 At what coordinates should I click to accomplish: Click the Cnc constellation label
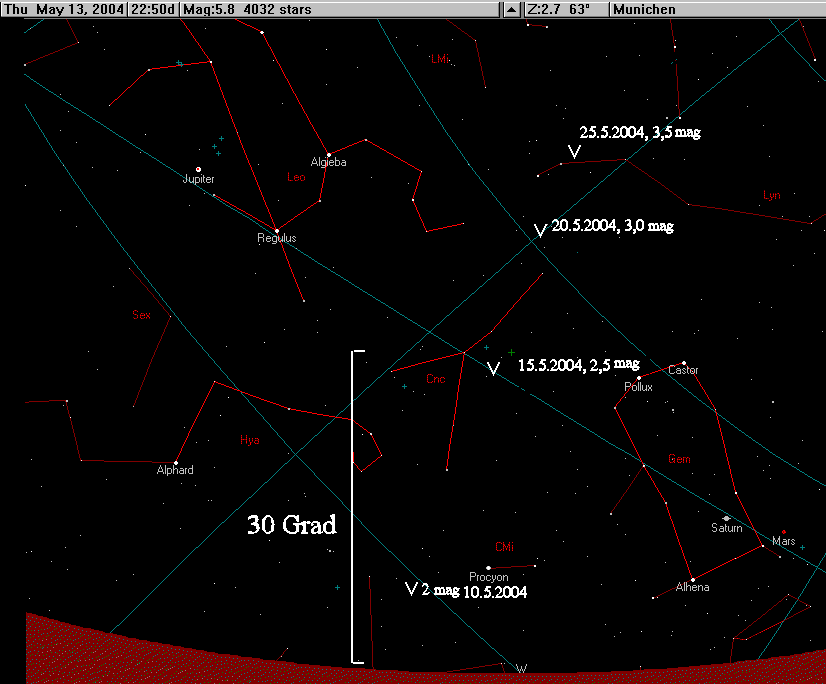tap(435, 380)
